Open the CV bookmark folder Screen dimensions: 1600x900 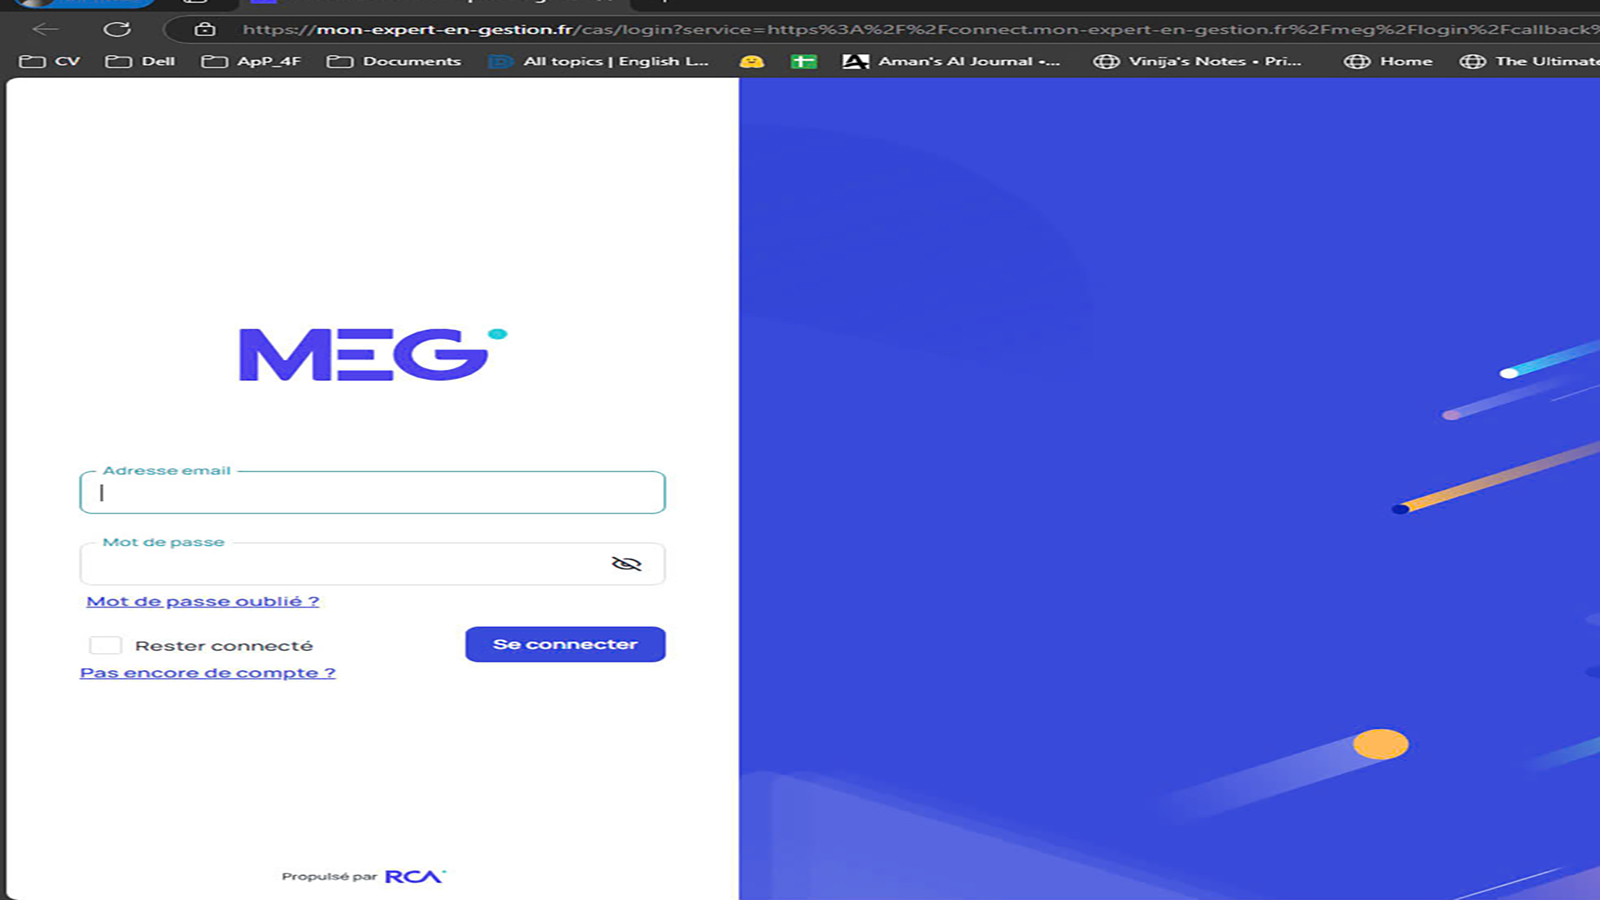[x=50, y=61]
